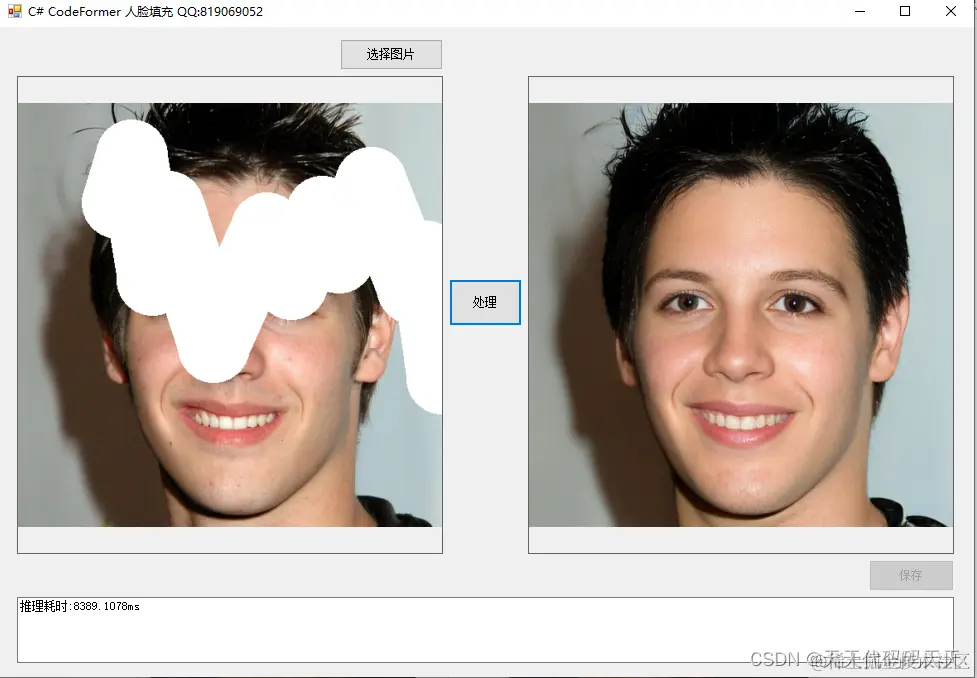The width and height of the screenshot is (977, 678).
Task: Minimize the CodeFormer window
Action: click(x=860, y=11)
